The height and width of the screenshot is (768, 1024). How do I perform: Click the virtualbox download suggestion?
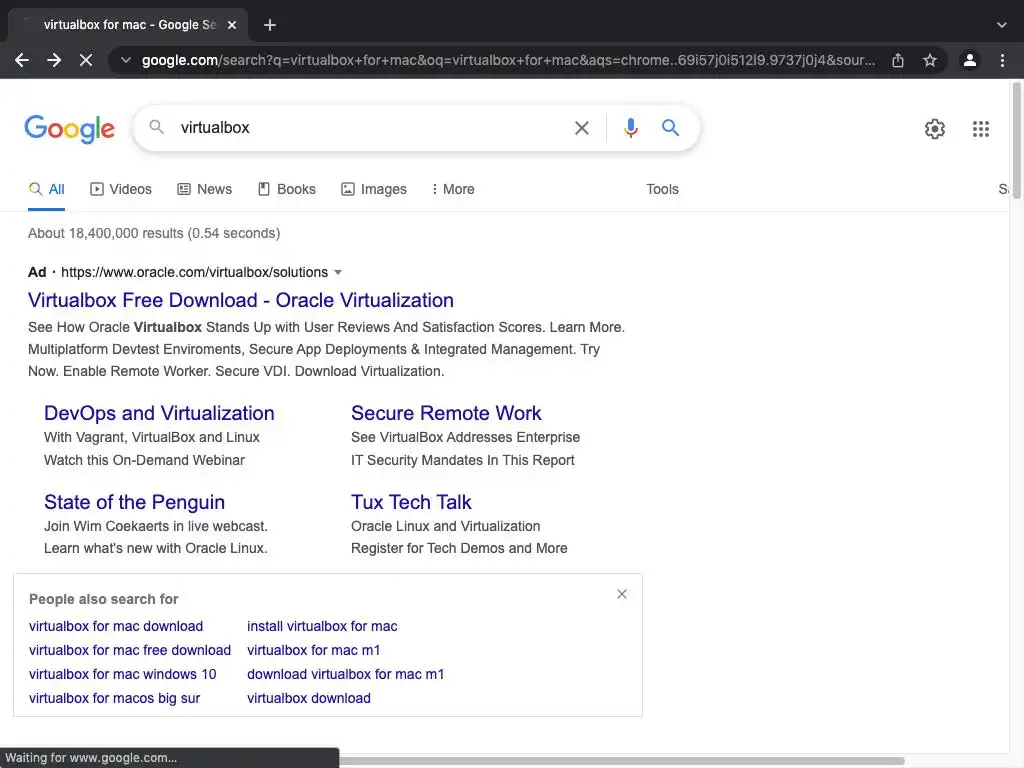click(308, 699)
